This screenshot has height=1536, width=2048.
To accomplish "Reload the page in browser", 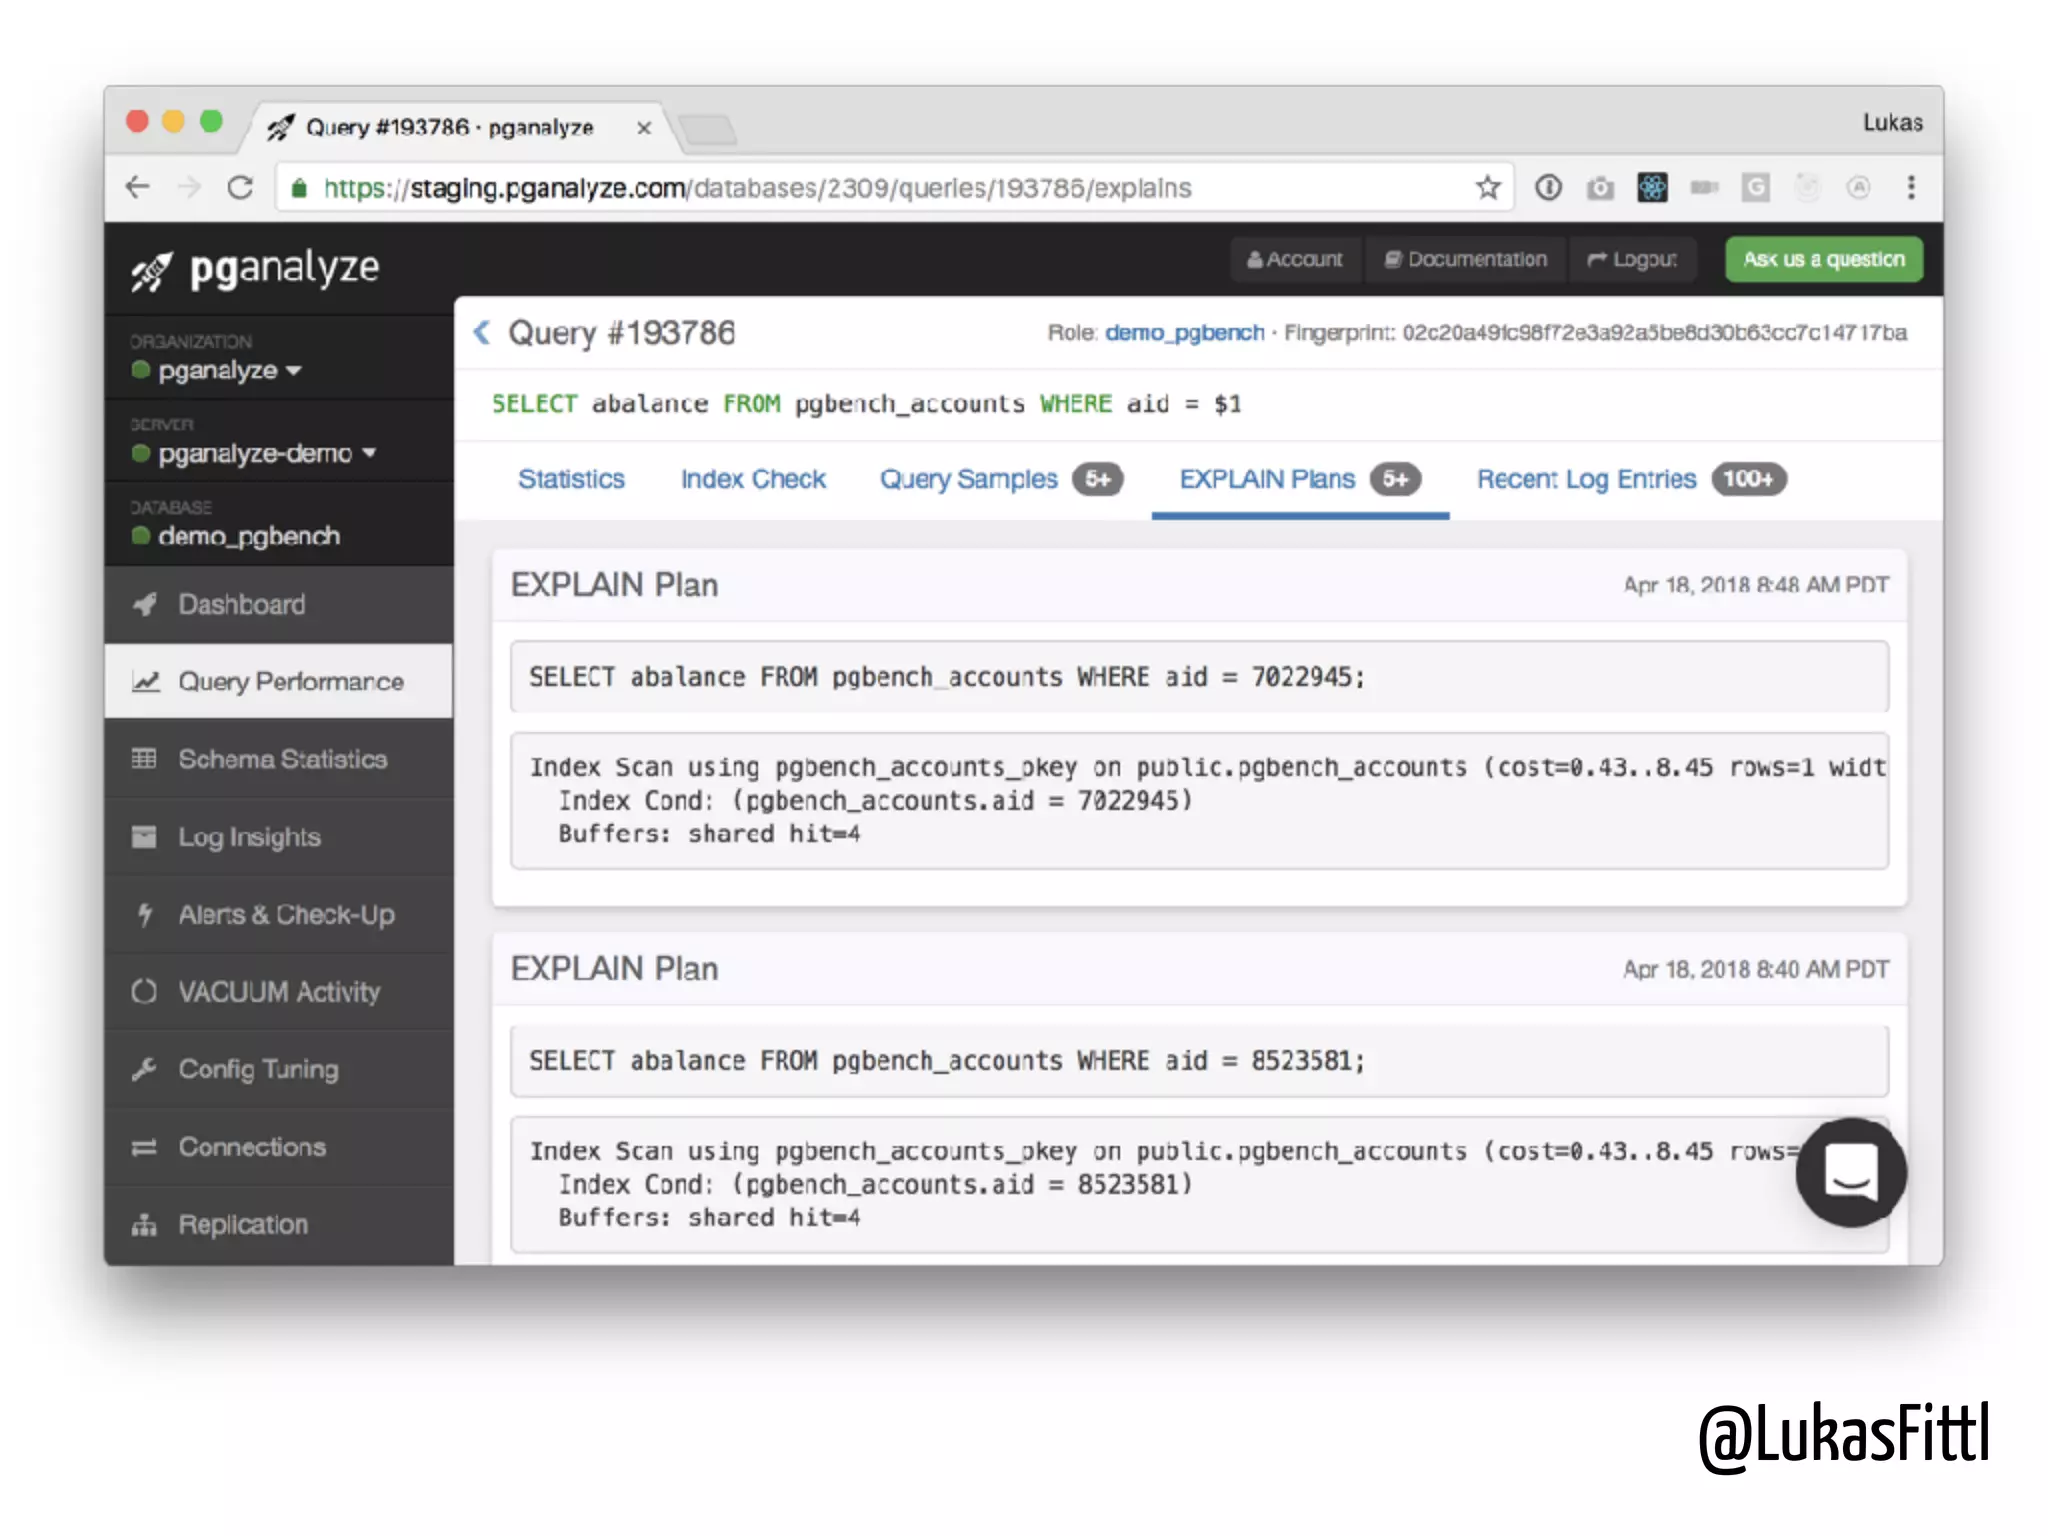I will tap(240, 188).
